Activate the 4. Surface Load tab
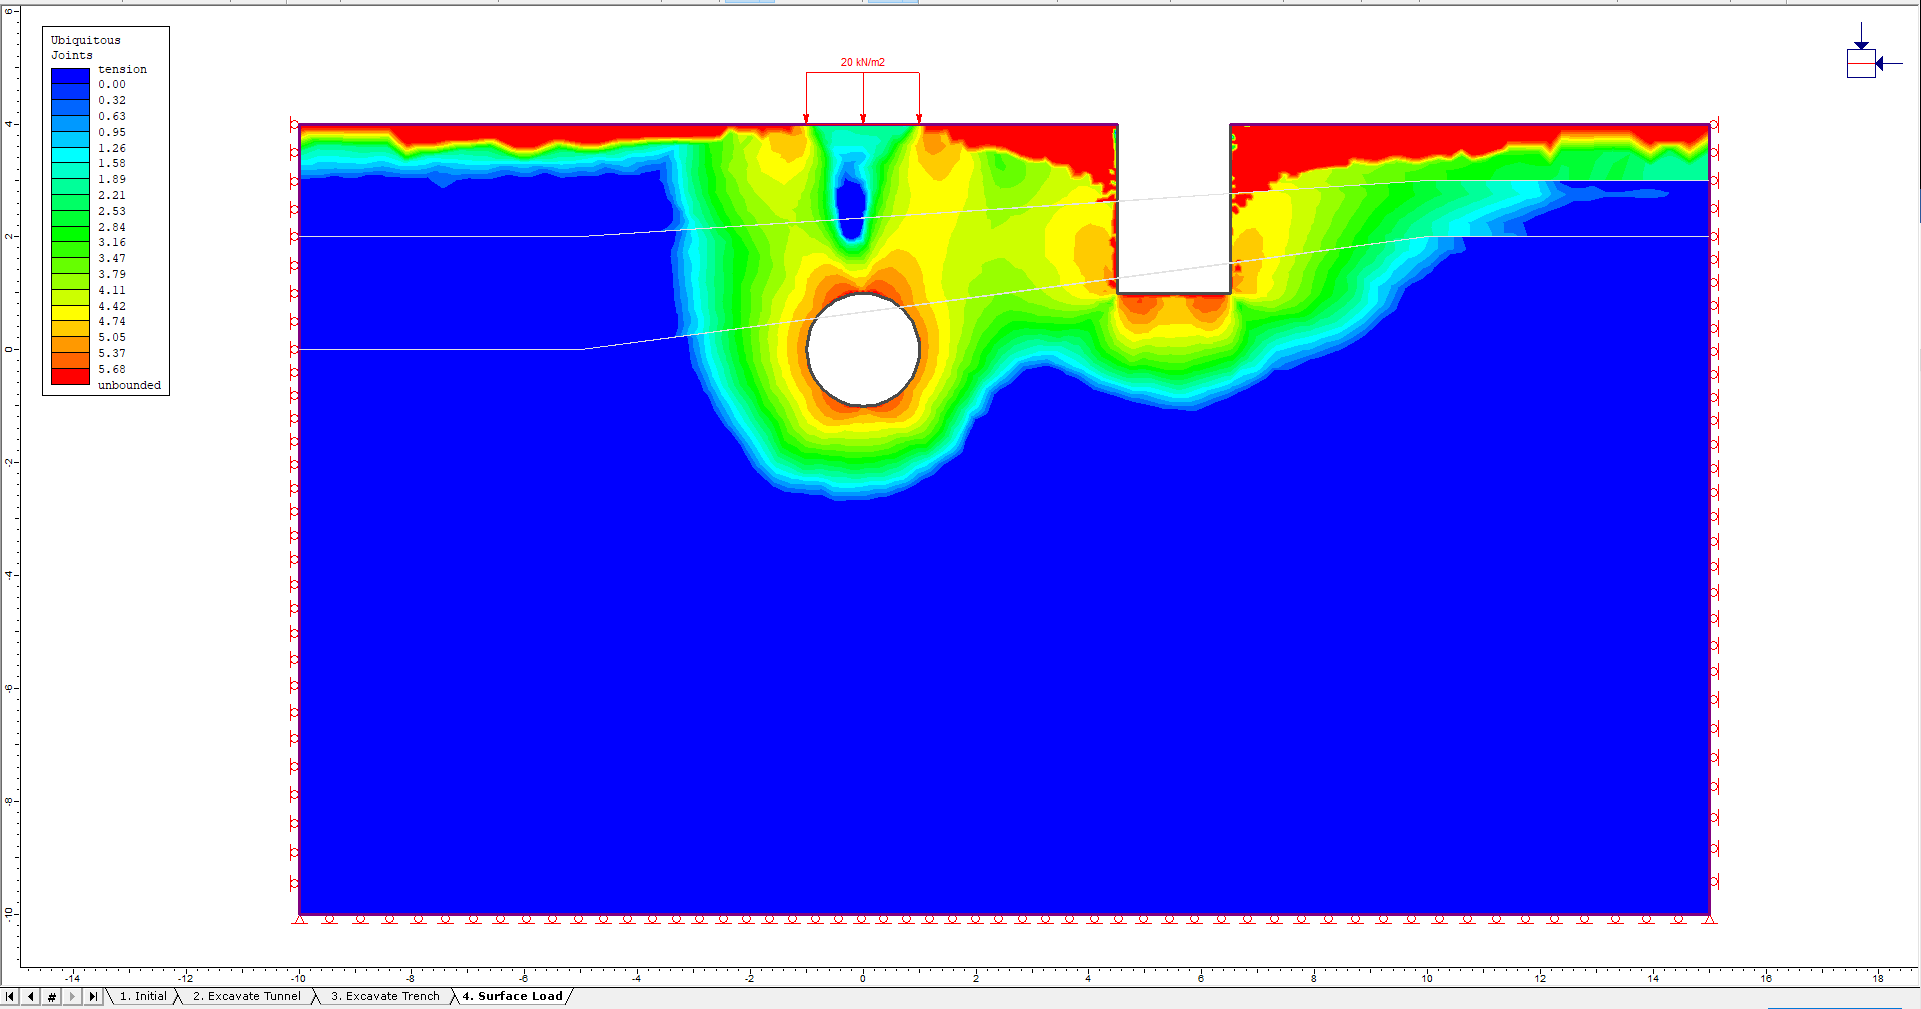 click(x=512, y=996)
